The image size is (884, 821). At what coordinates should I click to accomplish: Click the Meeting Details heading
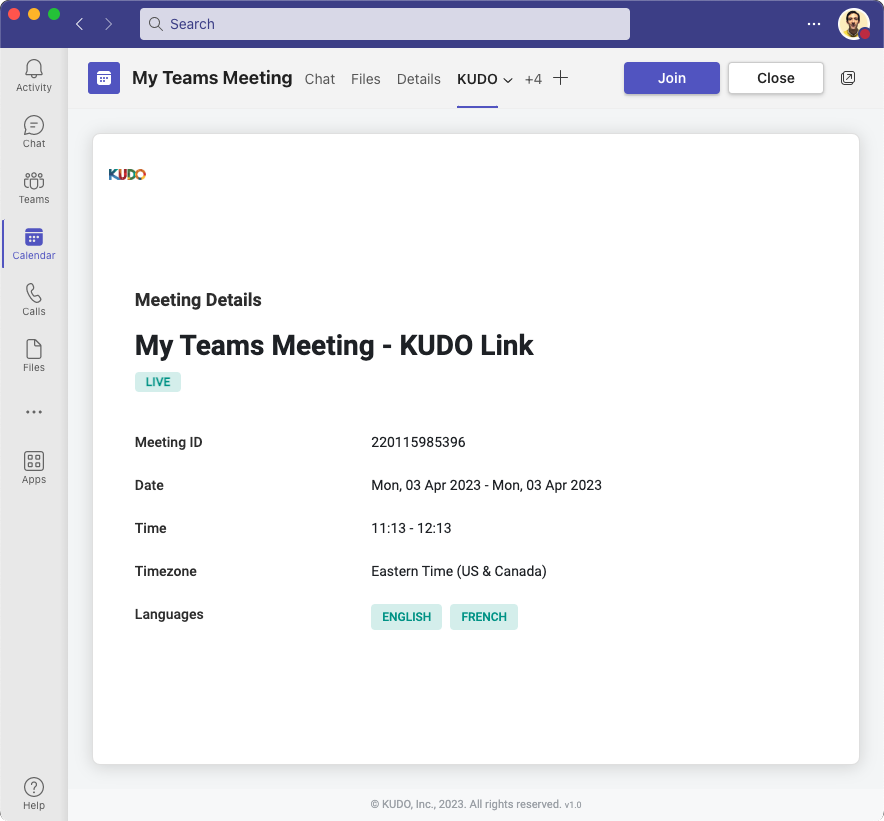click(198, 300)
